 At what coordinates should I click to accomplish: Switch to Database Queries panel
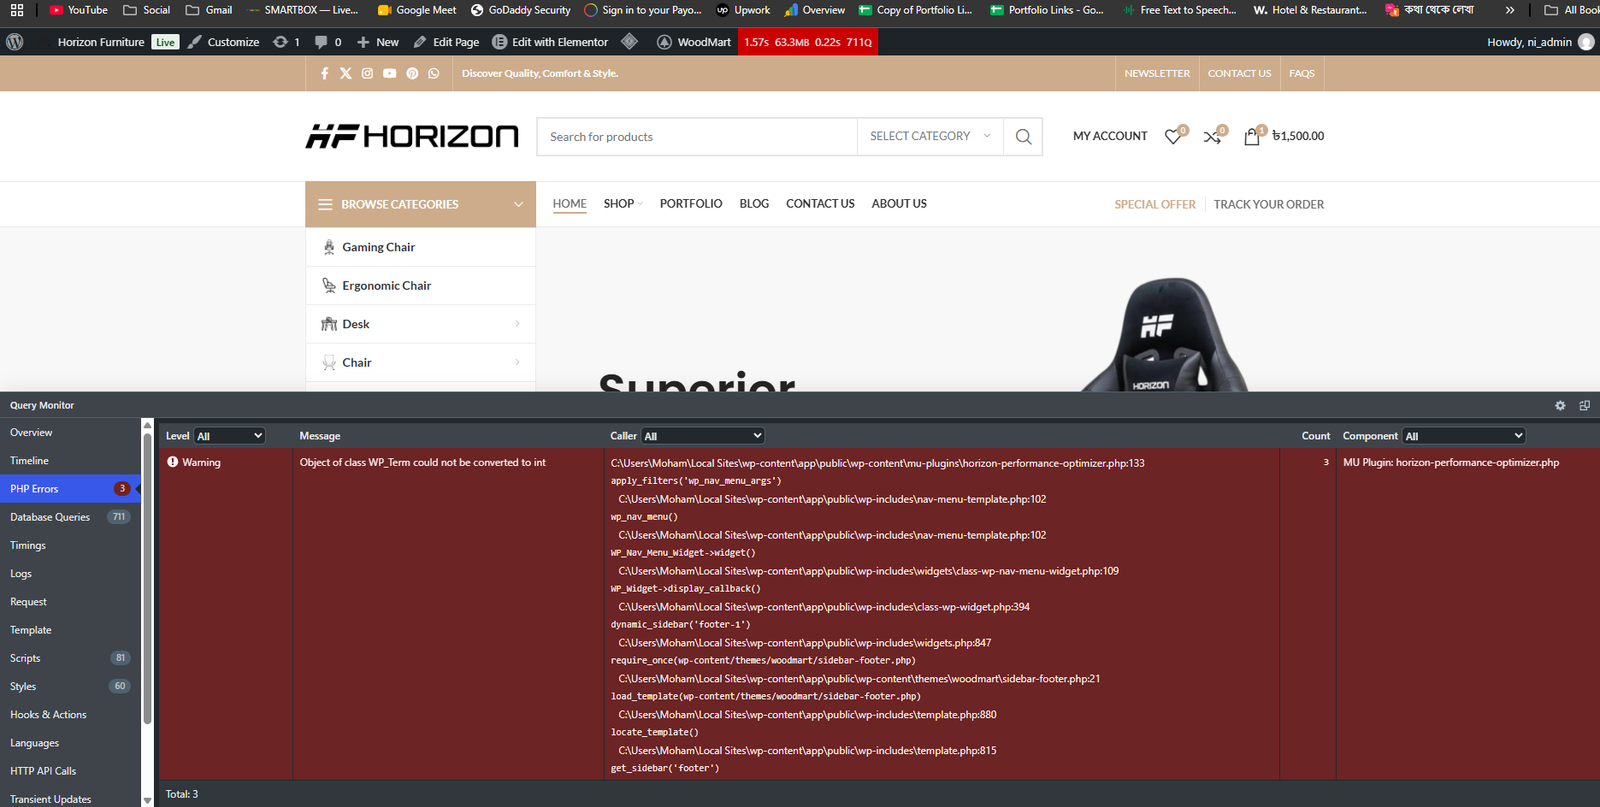click(x=70, y=517)
